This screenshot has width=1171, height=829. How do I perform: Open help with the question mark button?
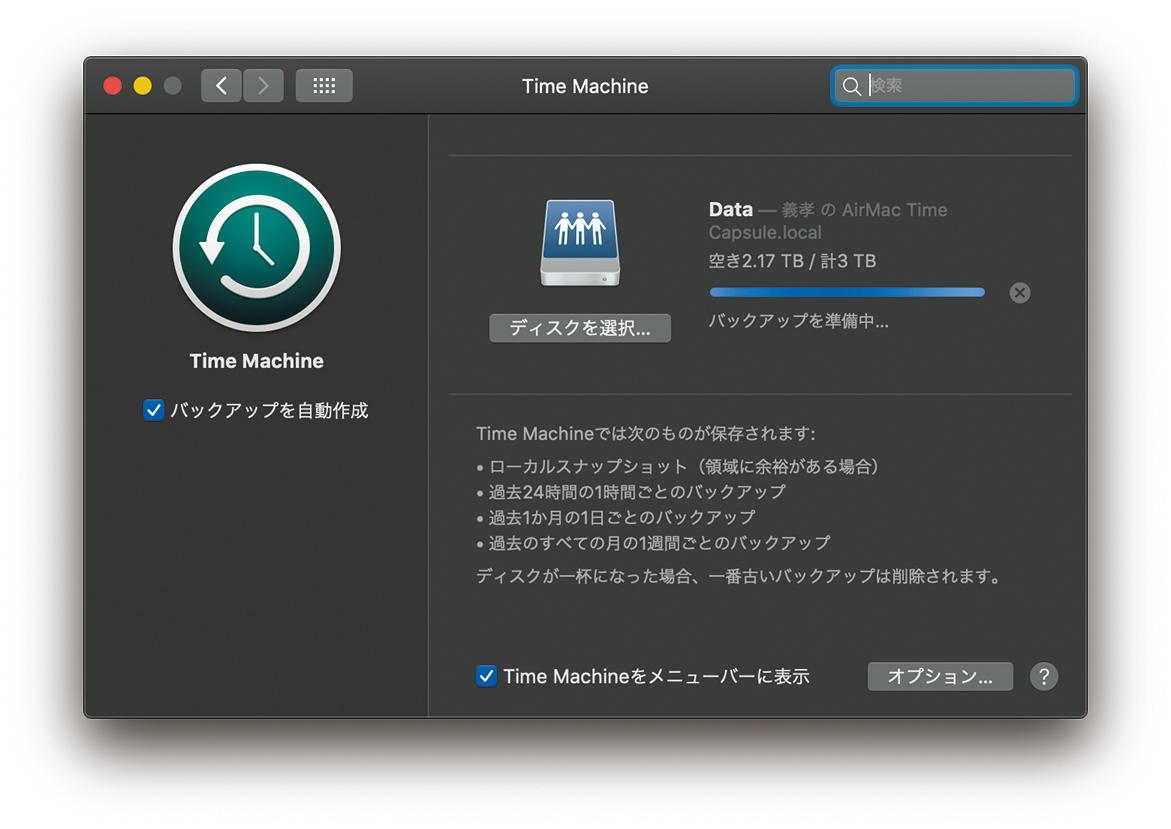tap(1043, 677)
